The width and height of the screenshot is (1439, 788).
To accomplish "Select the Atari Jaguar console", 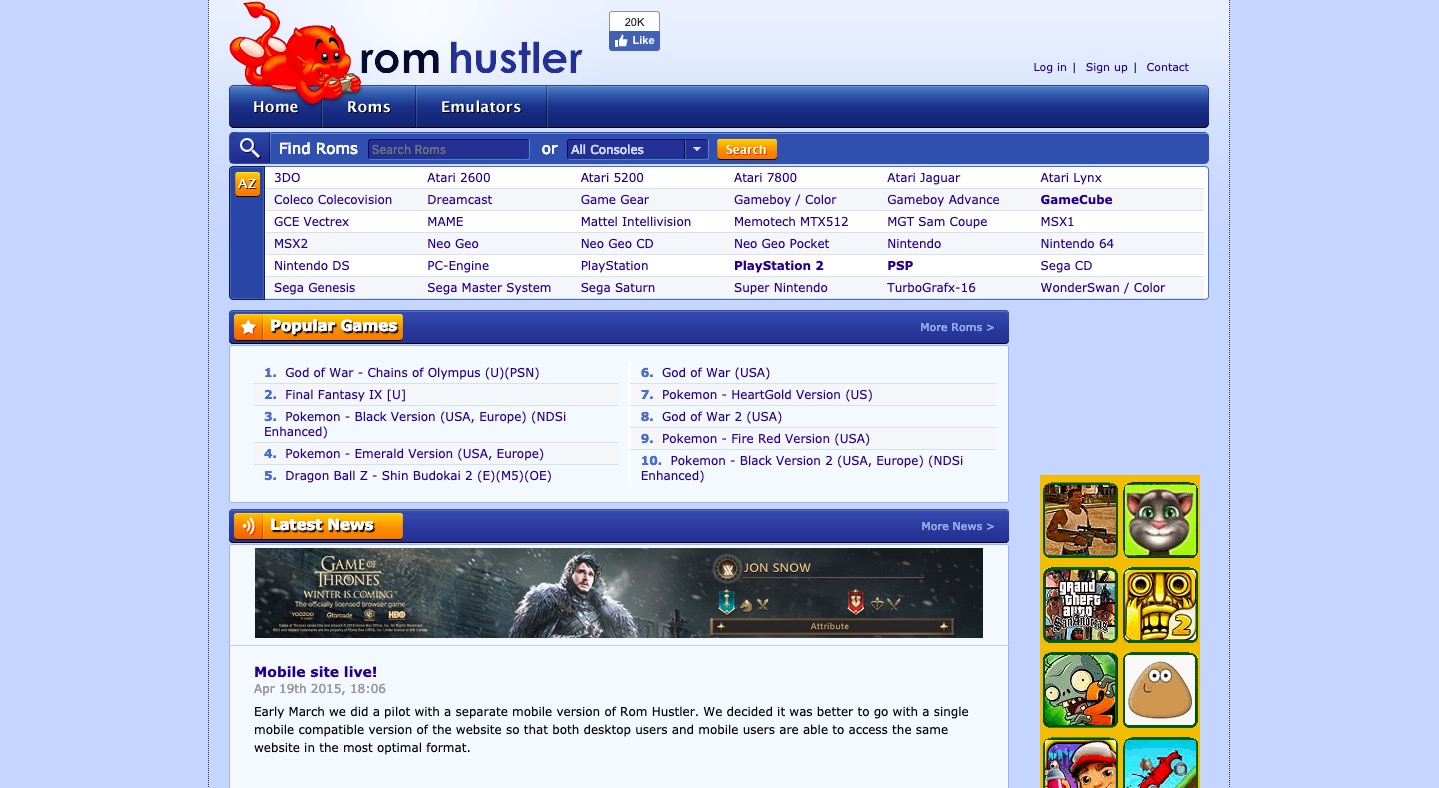I will click(923, 178).
